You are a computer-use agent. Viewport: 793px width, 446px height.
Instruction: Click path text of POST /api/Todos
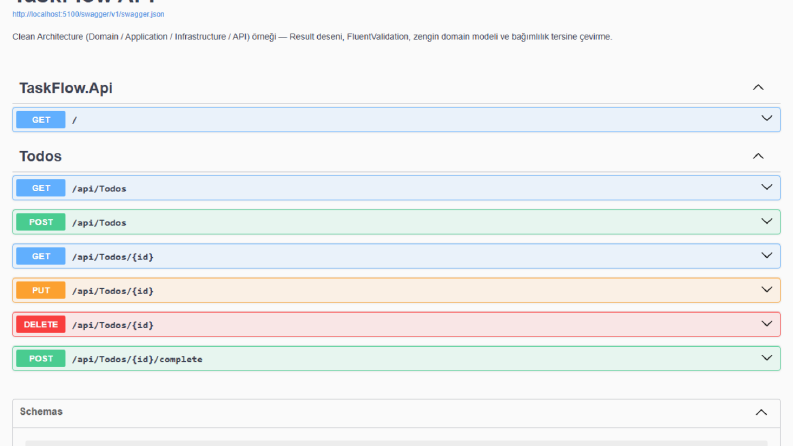[99, 222]
